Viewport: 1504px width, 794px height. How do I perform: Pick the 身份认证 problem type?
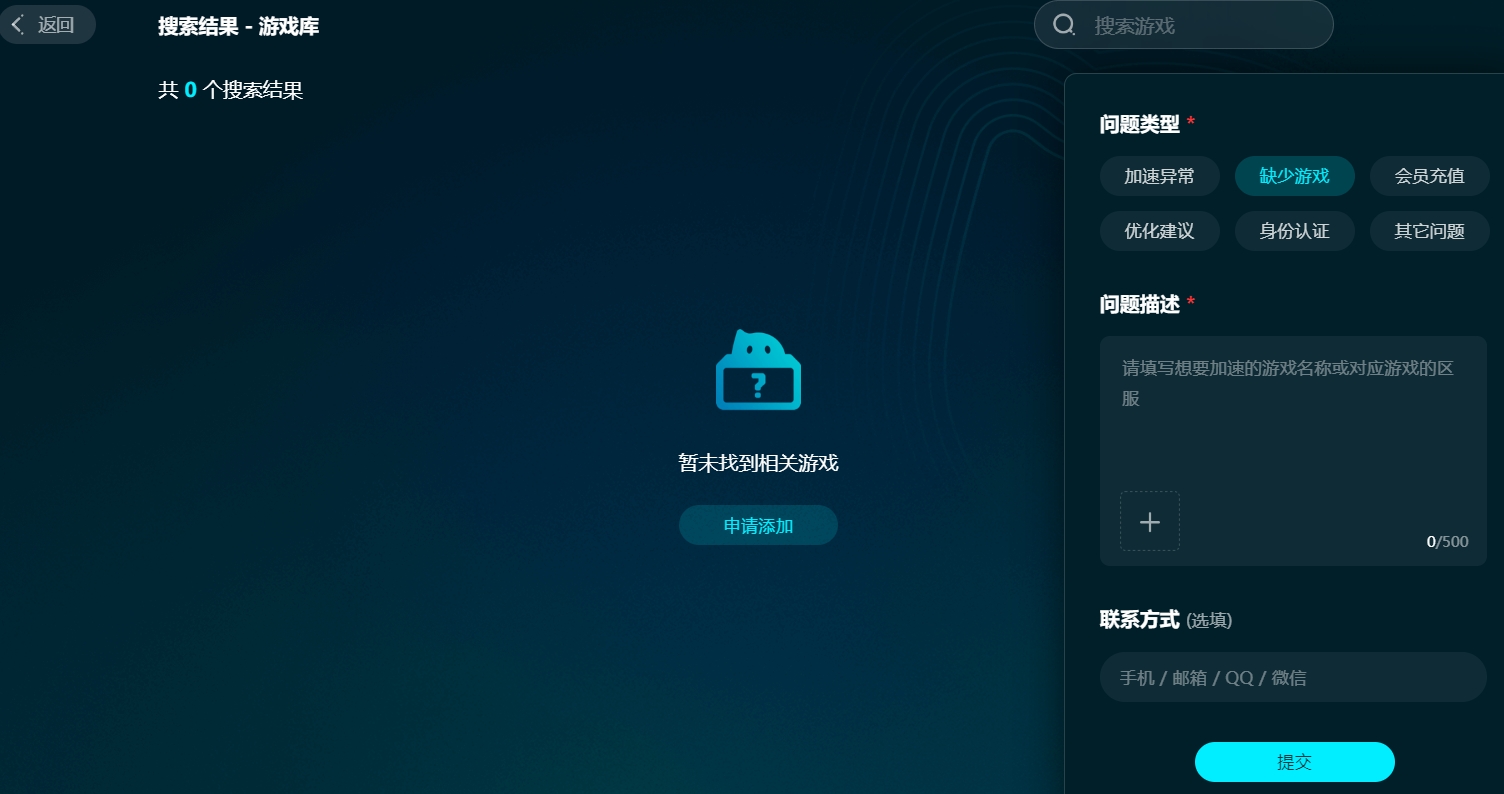tap(1295, 231)
